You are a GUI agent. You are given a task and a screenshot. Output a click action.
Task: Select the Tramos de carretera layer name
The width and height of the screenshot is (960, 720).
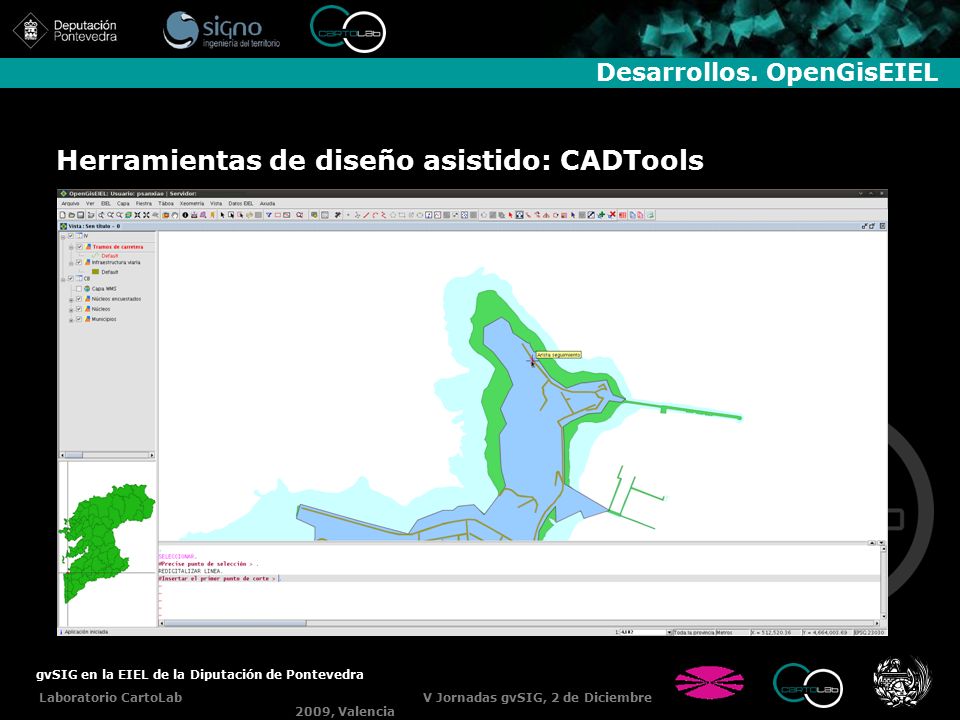tap(118, 247)
